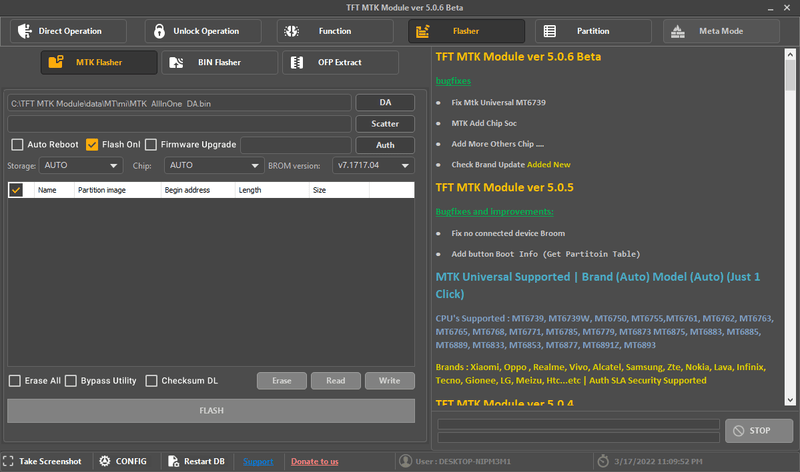
Task: Click the bugfixes link in changelog
Action: [453, 81]
